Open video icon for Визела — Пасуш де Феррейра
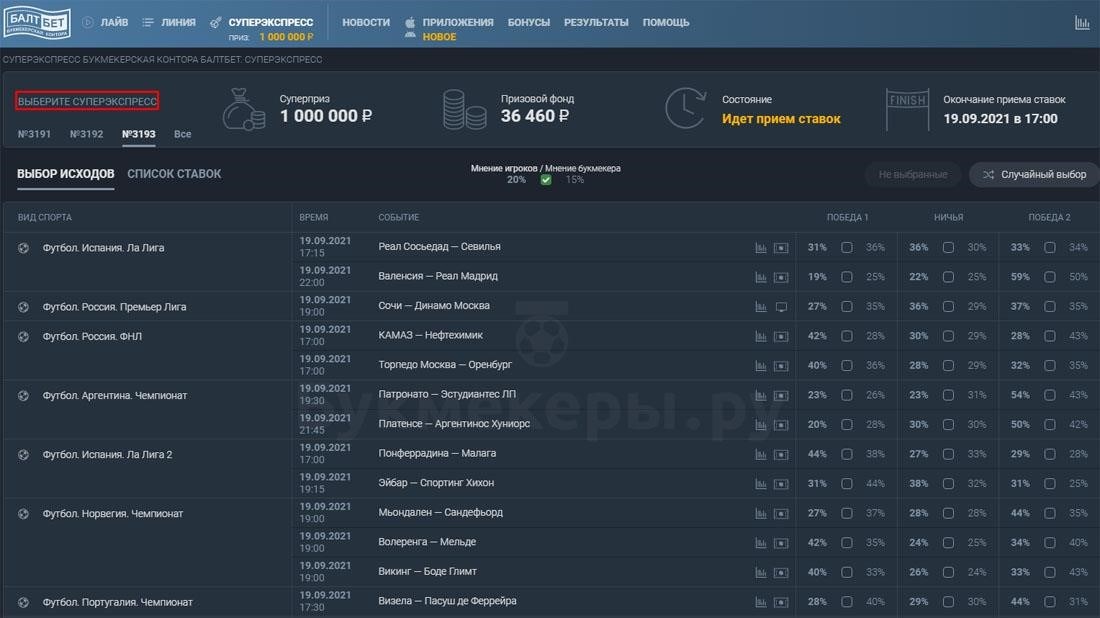This screenshot has height=618, width=1100. [781, 602]
